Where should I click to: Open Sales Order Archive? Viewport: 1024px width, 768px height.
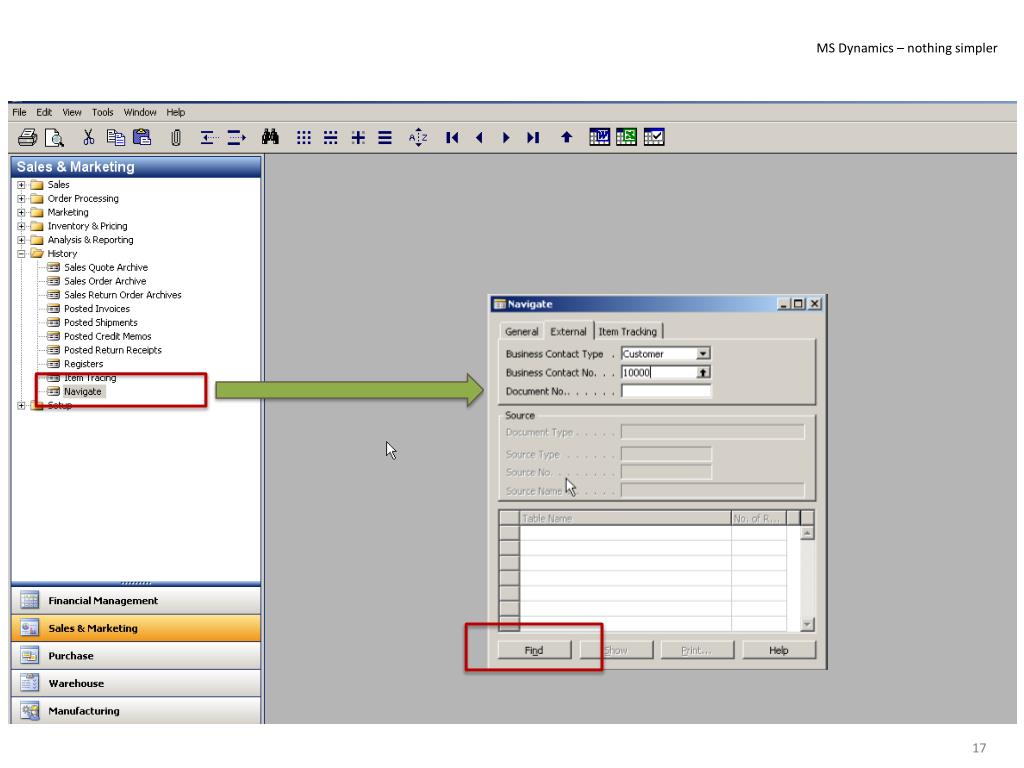click(105, 281)
